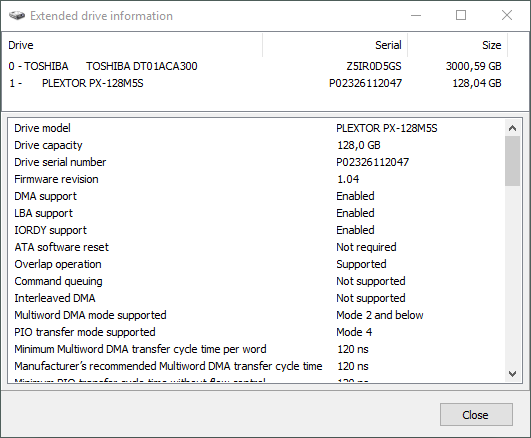Click the Drive model label
The height and width of the screenshot is (438, 531).
click(x=42, y=128)
